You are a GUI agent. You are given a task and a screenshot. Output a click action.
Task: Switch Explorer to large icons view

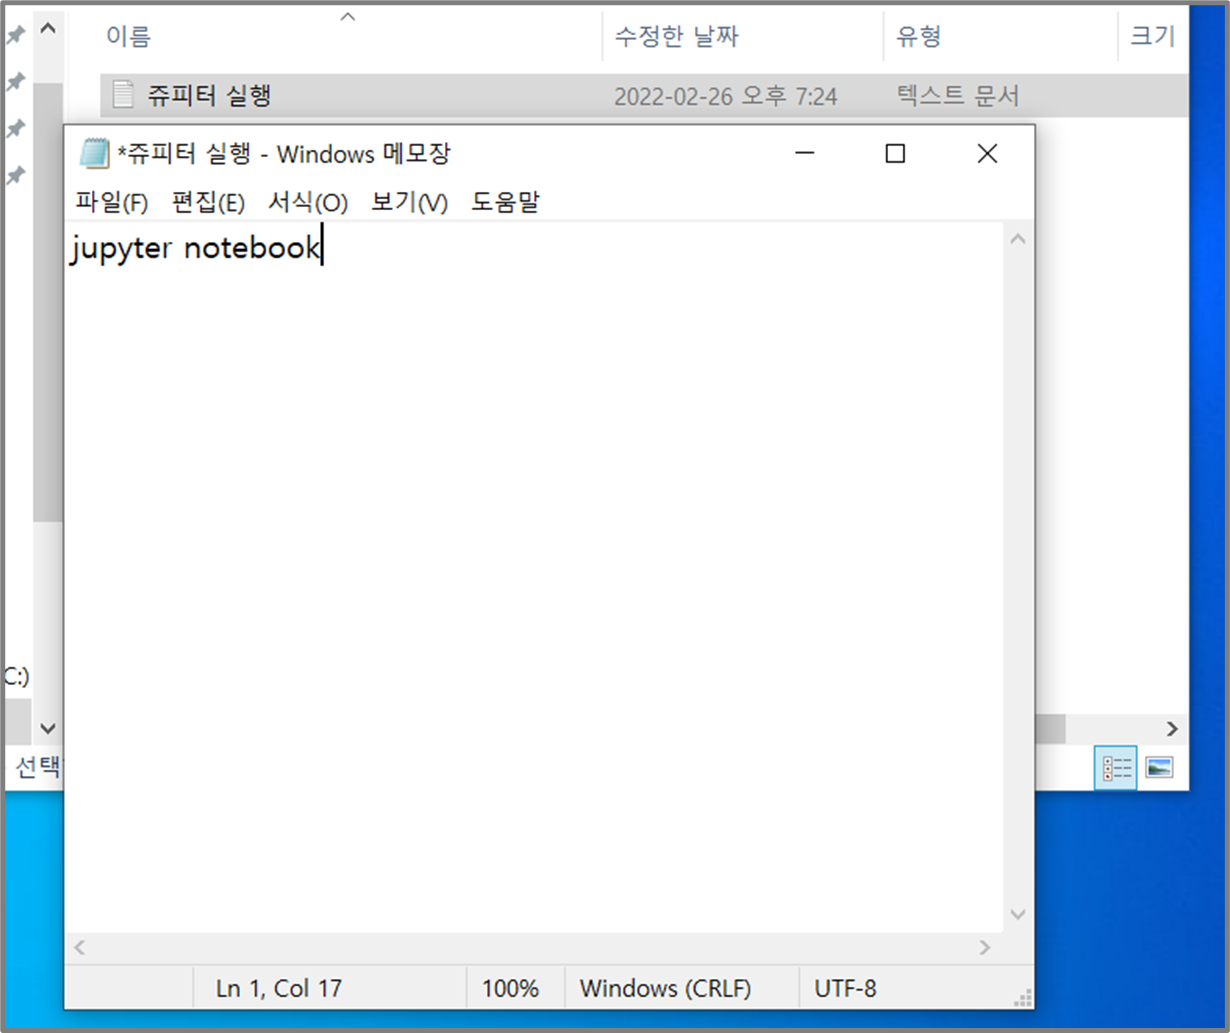(x=1159, y=768)
